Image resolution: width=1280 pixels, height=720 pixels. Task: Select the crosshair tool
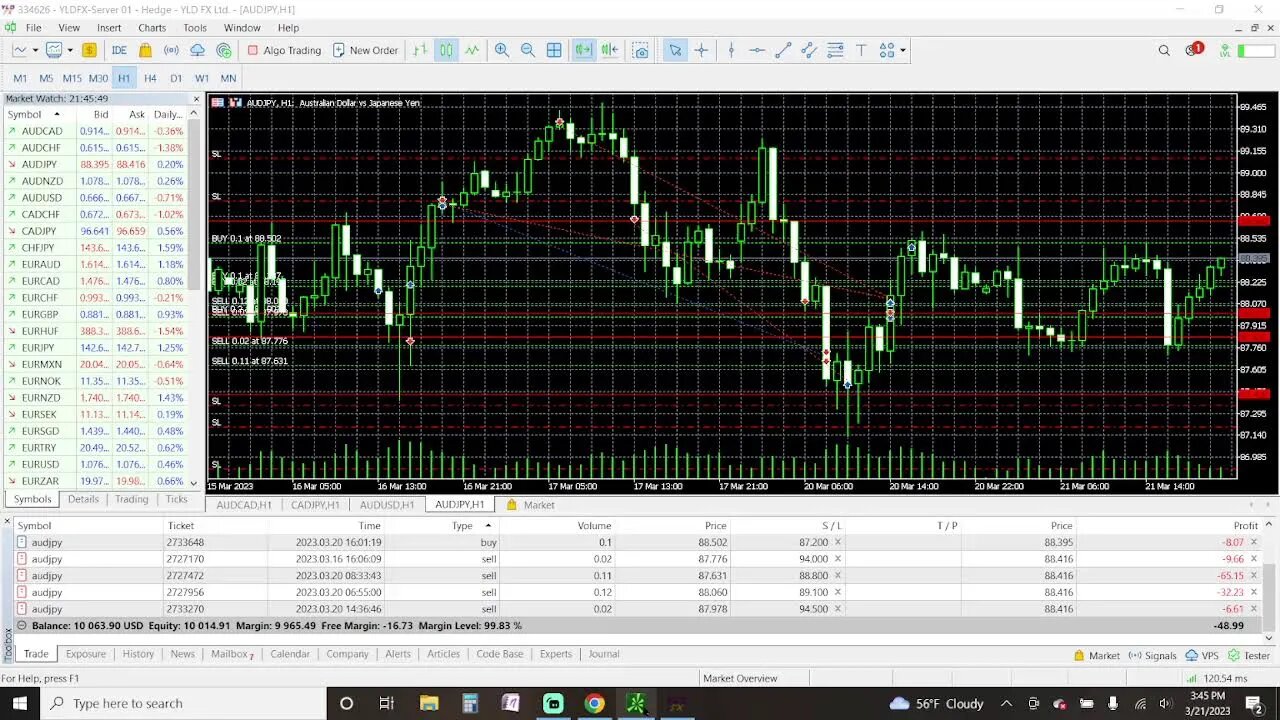coord(701,50)
